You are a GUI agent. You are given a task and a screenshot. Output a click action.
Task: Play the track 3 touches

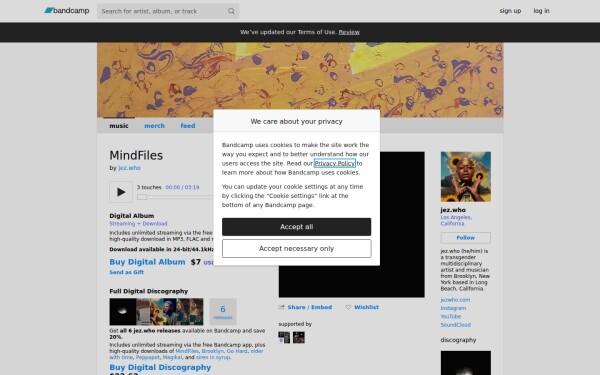(121, 192)
